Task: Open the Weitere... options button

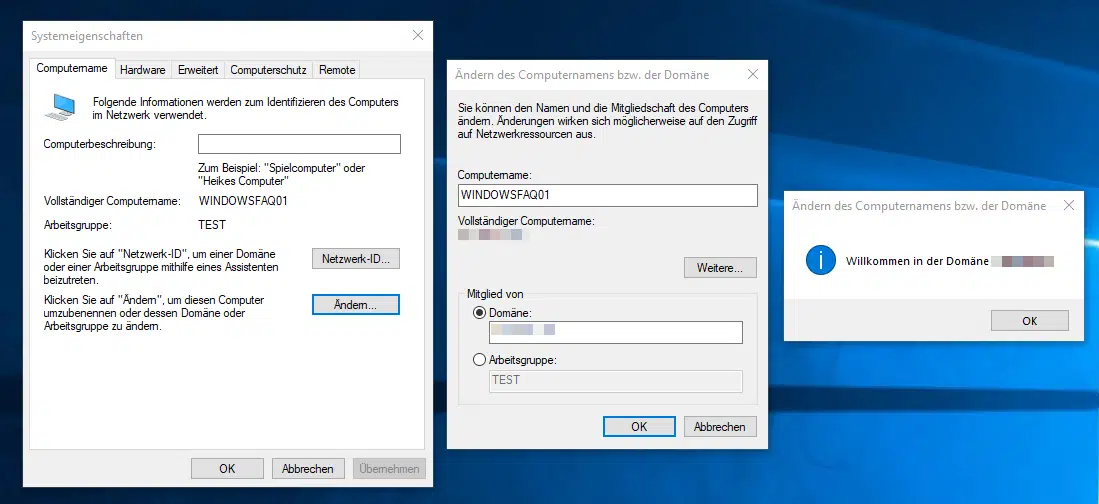Action: coord(721,267)
